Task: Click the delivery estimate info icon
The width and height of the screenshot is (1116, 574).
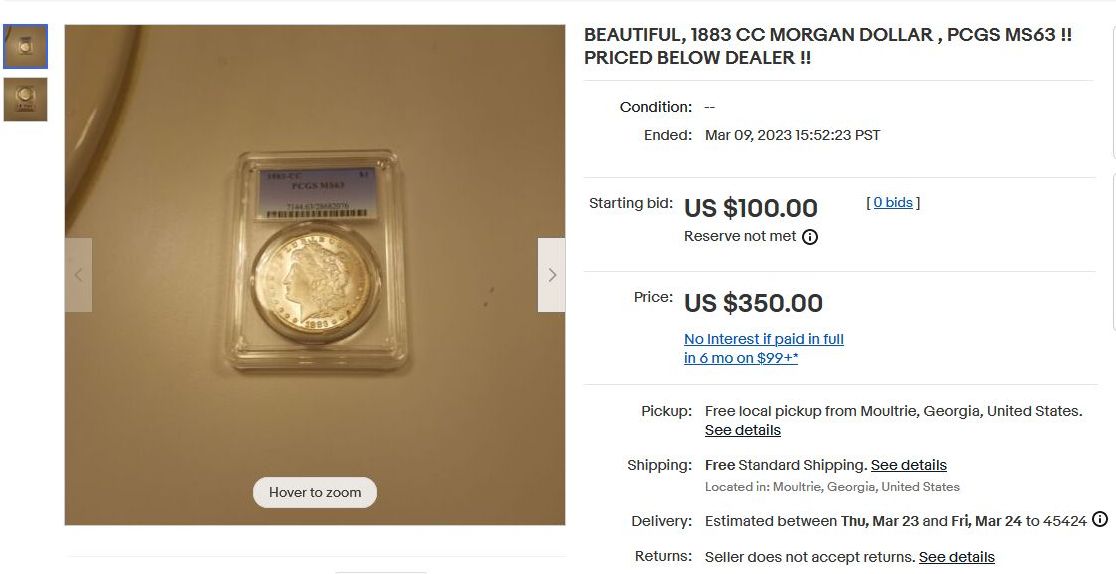Action: click(1100, 520)
